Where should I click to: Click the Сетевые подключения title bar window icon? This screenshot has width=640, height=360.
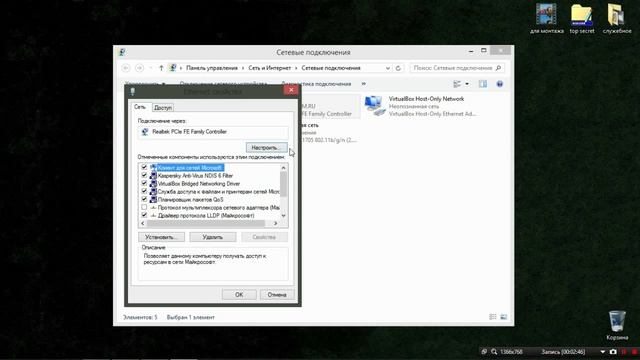(x=122, y=52)
